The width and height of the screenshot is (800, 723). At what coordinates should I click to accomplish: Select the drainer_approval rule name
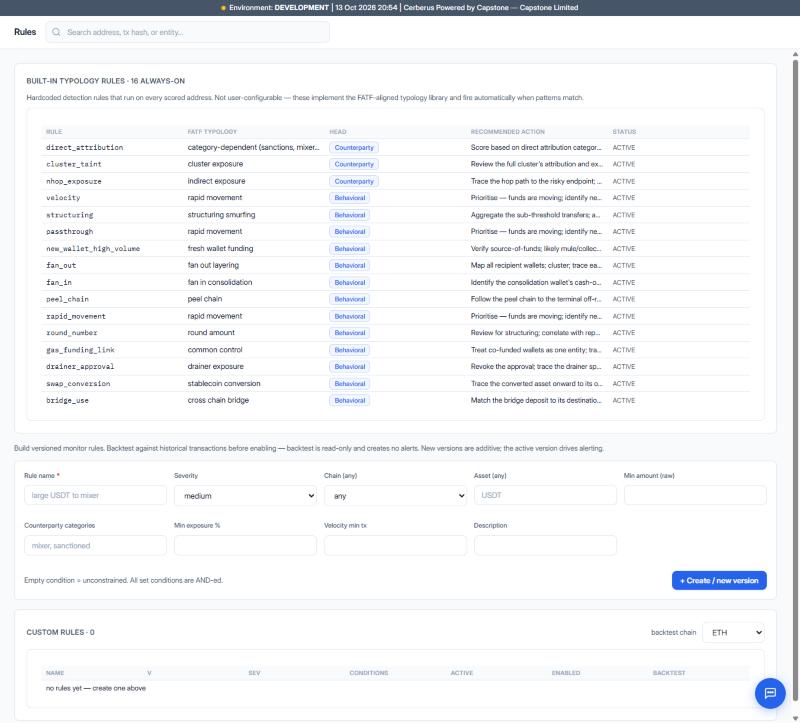click(80, 366)
